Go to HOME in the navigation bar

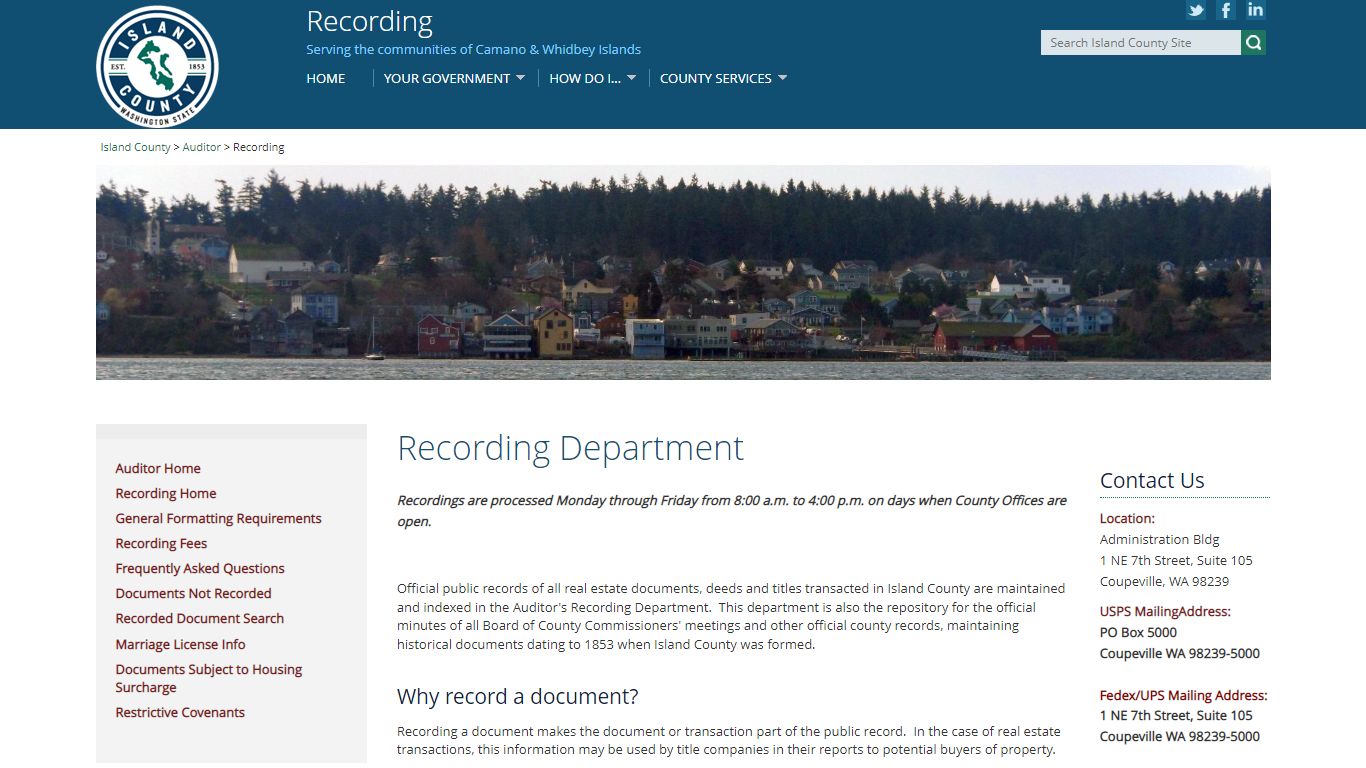pyautogui.click(x=326, y=78)
